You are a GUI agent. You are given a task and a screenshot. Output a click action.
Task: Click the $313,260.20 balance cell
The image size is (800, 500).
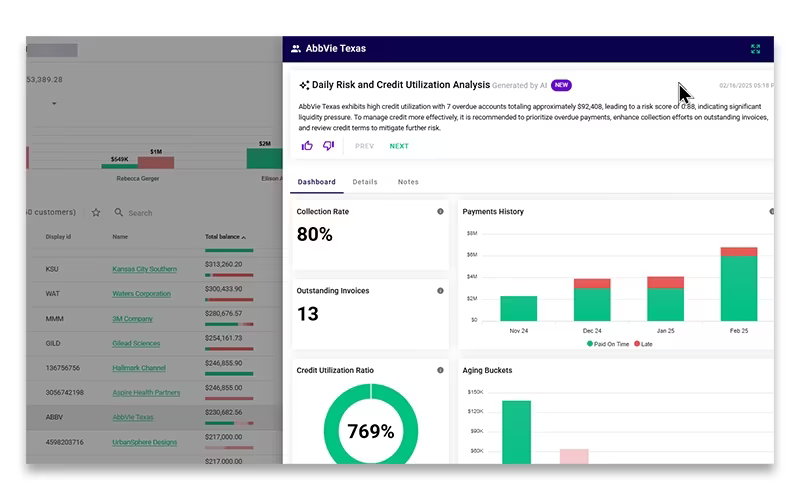(x=223, y=264)
